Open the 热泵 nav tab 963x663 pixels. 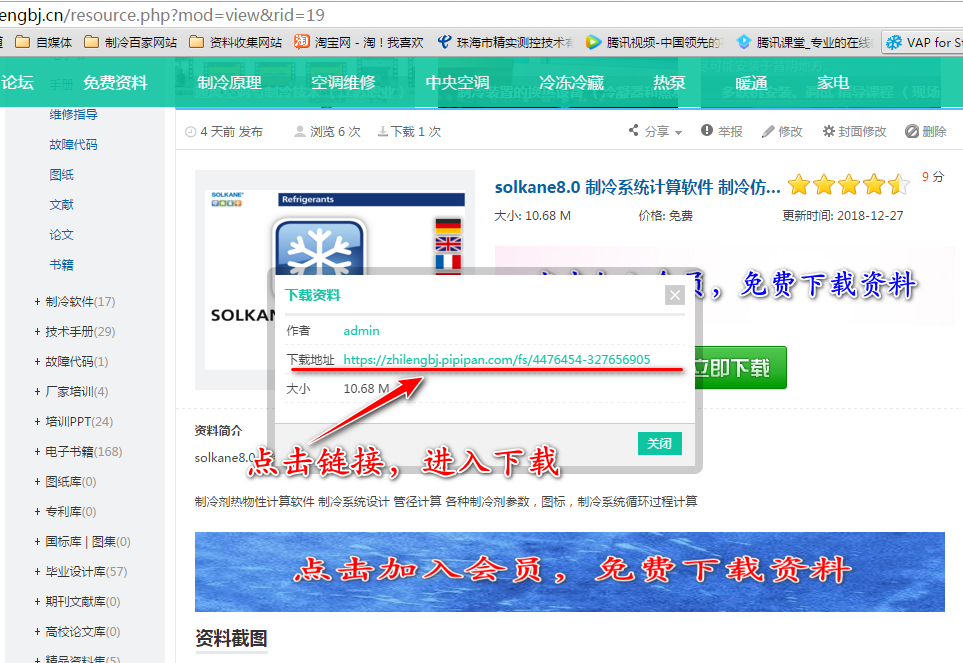(669, 82)
